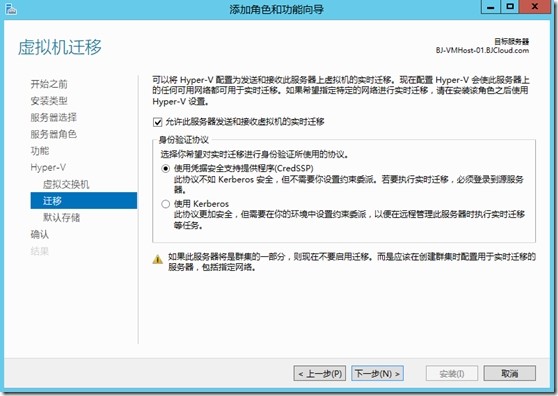Click the 虚拟机迁移 page heading

tap(60, 47)
